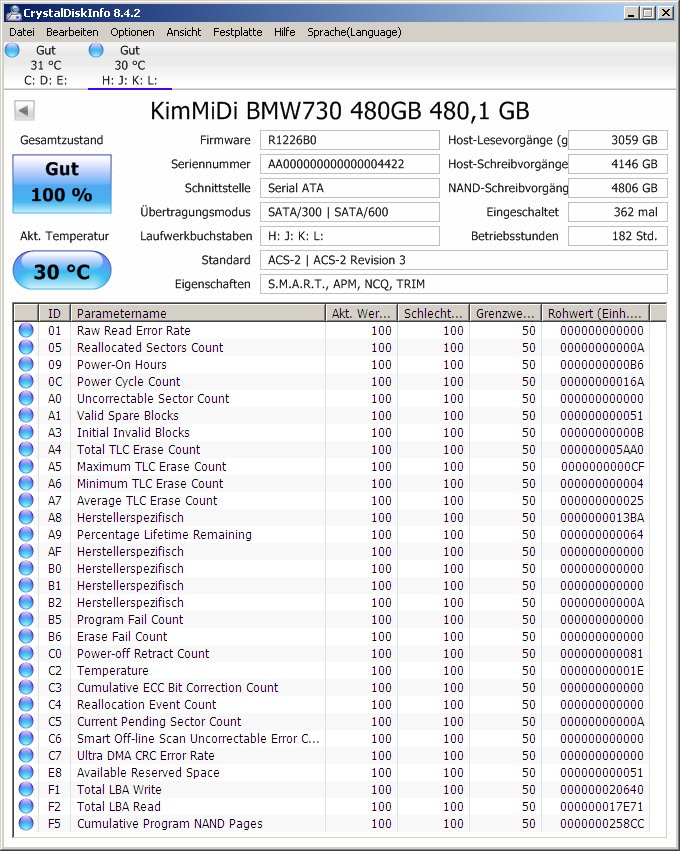Click the Laufwerkbuchstaben field H: J: K: L:
The width and height of the screenshot is (680, 851).
coord(349,236)
